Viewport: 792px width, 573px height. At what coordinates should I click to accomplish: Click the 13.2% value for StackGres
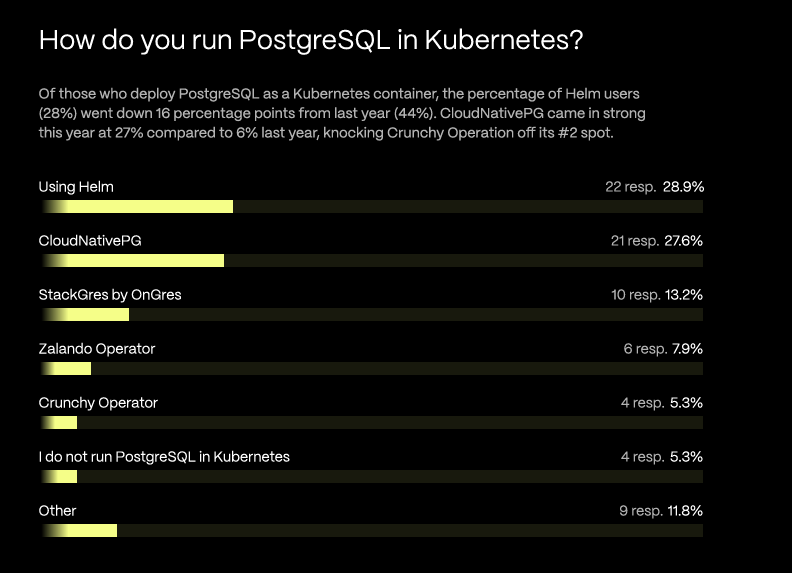point(683,295)
